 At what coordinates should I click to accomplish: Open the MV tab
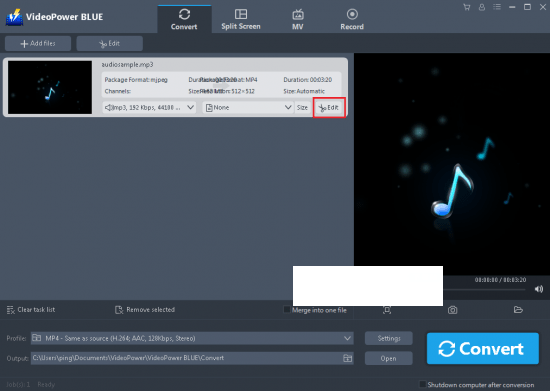pos(298,19)
